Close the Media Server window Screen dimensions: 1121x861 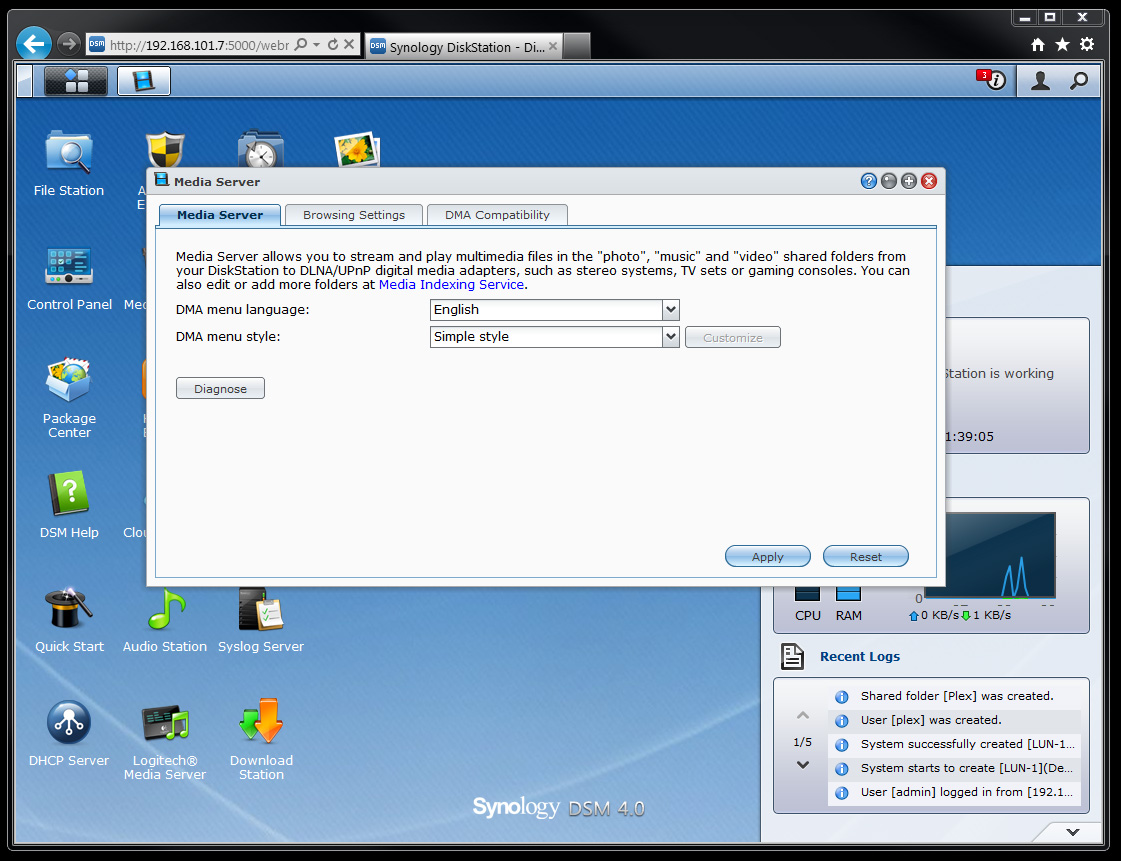[x=929, y=181]
